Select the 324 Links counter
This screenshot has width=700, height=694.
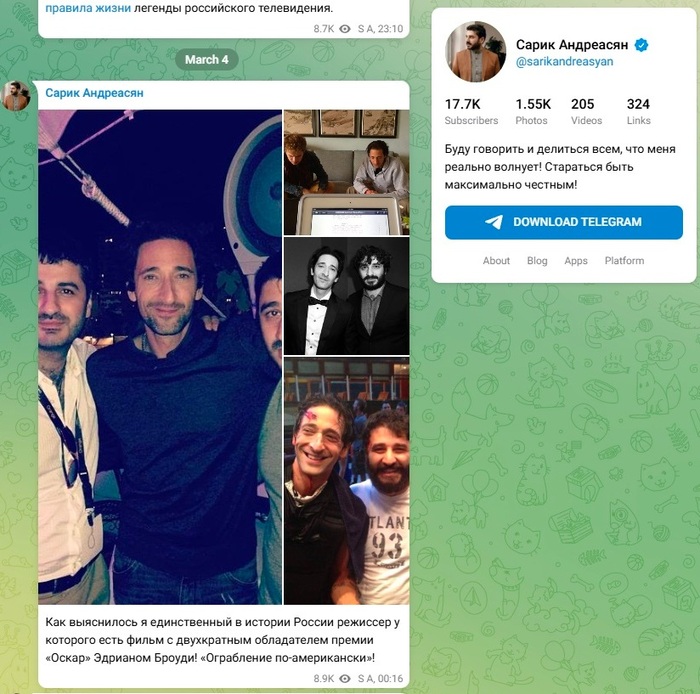coord(638,112)
